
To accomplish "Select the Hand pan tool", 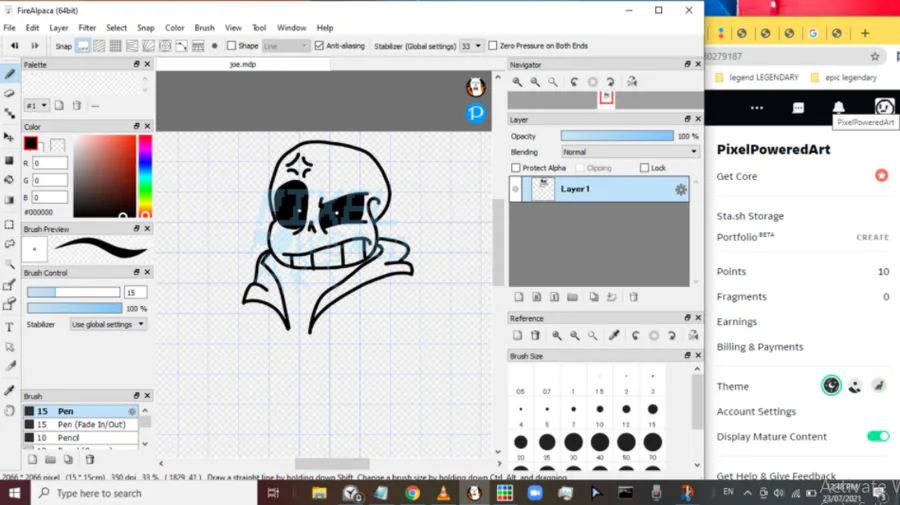I will click(x=9, y=410).
